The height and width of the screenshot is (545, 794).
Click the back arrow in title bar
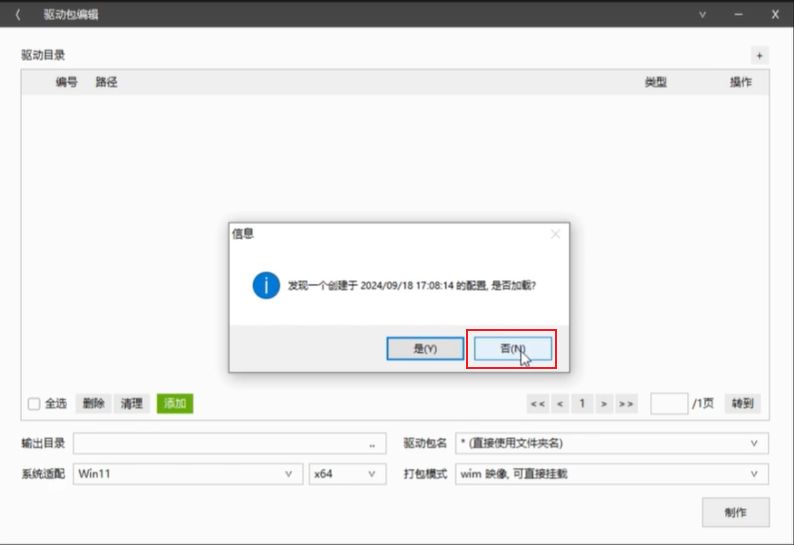(17, 15)
